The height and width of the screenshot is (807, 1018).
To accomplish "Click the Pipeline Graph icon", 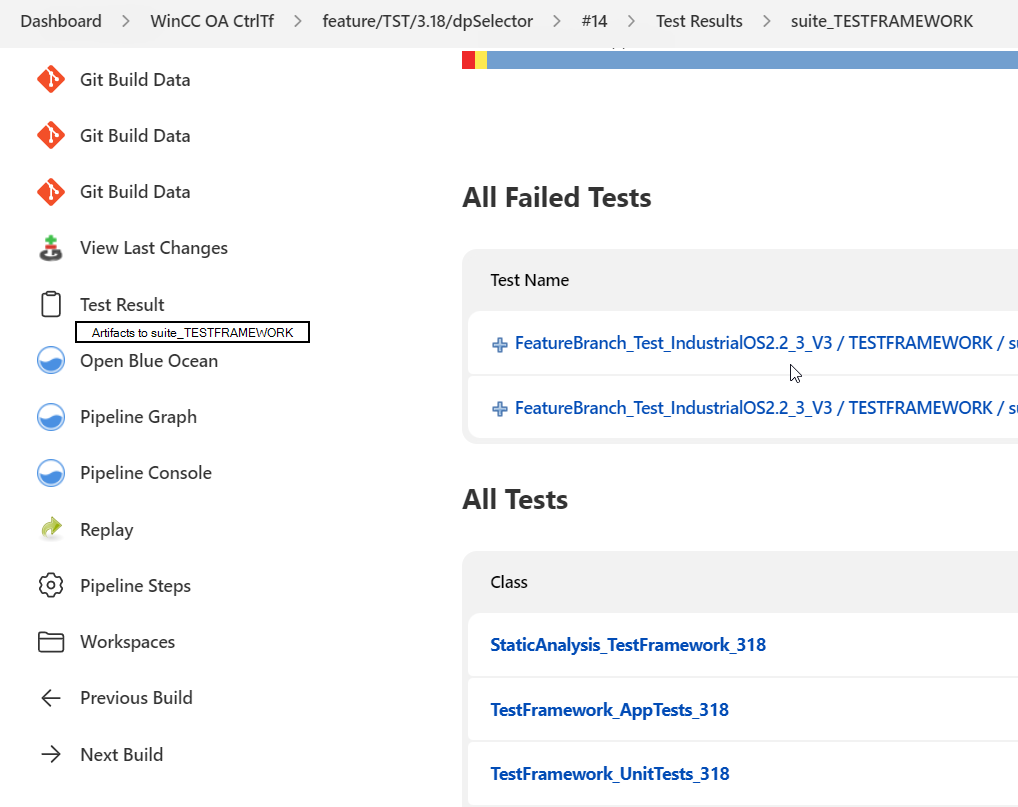I will pyautogui.click(x=51, y=417).
